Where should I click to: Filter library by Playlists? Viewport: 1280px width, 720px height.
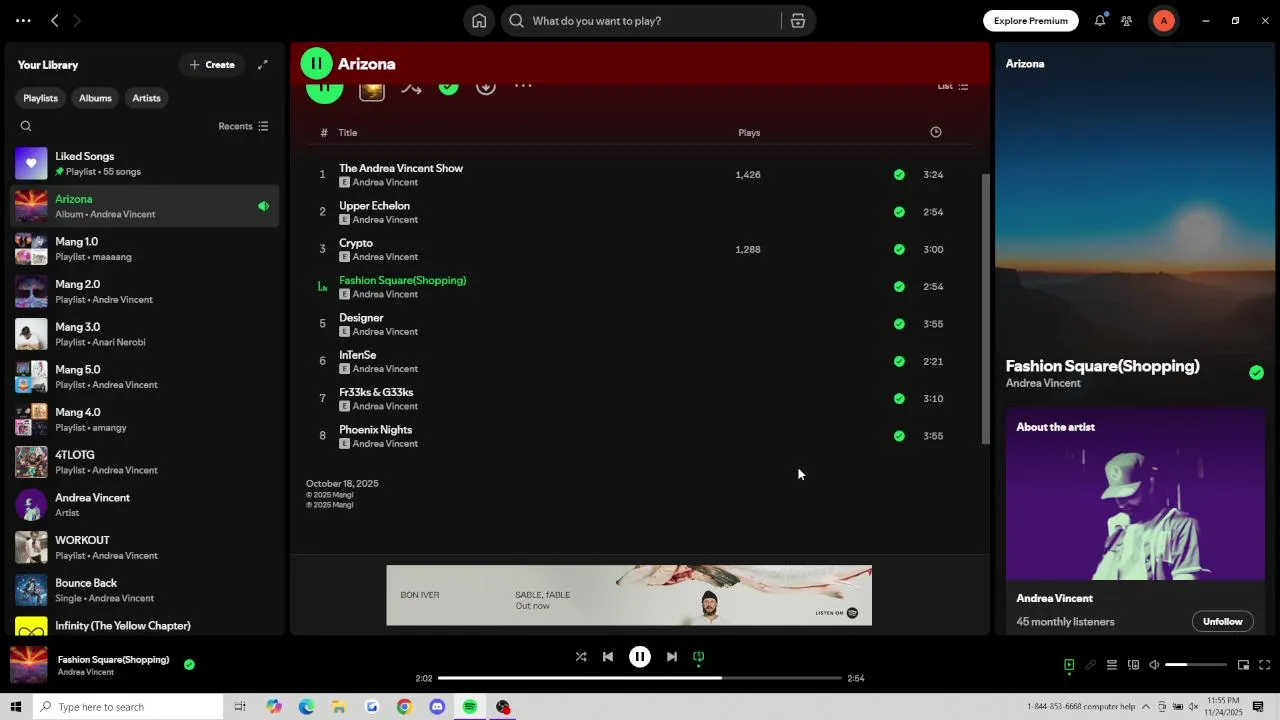click(41, 98)
